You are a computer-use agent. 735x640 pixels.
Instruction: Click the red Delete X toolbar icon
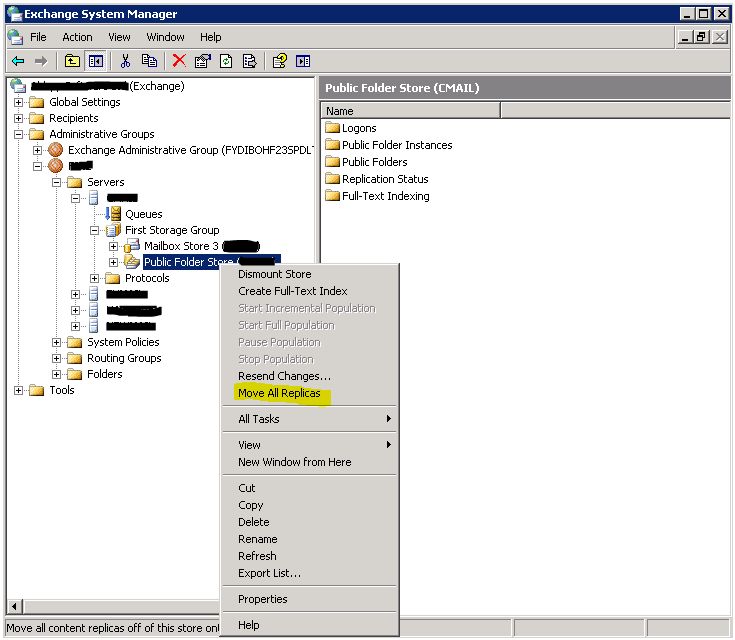click(x=179, y=60)
